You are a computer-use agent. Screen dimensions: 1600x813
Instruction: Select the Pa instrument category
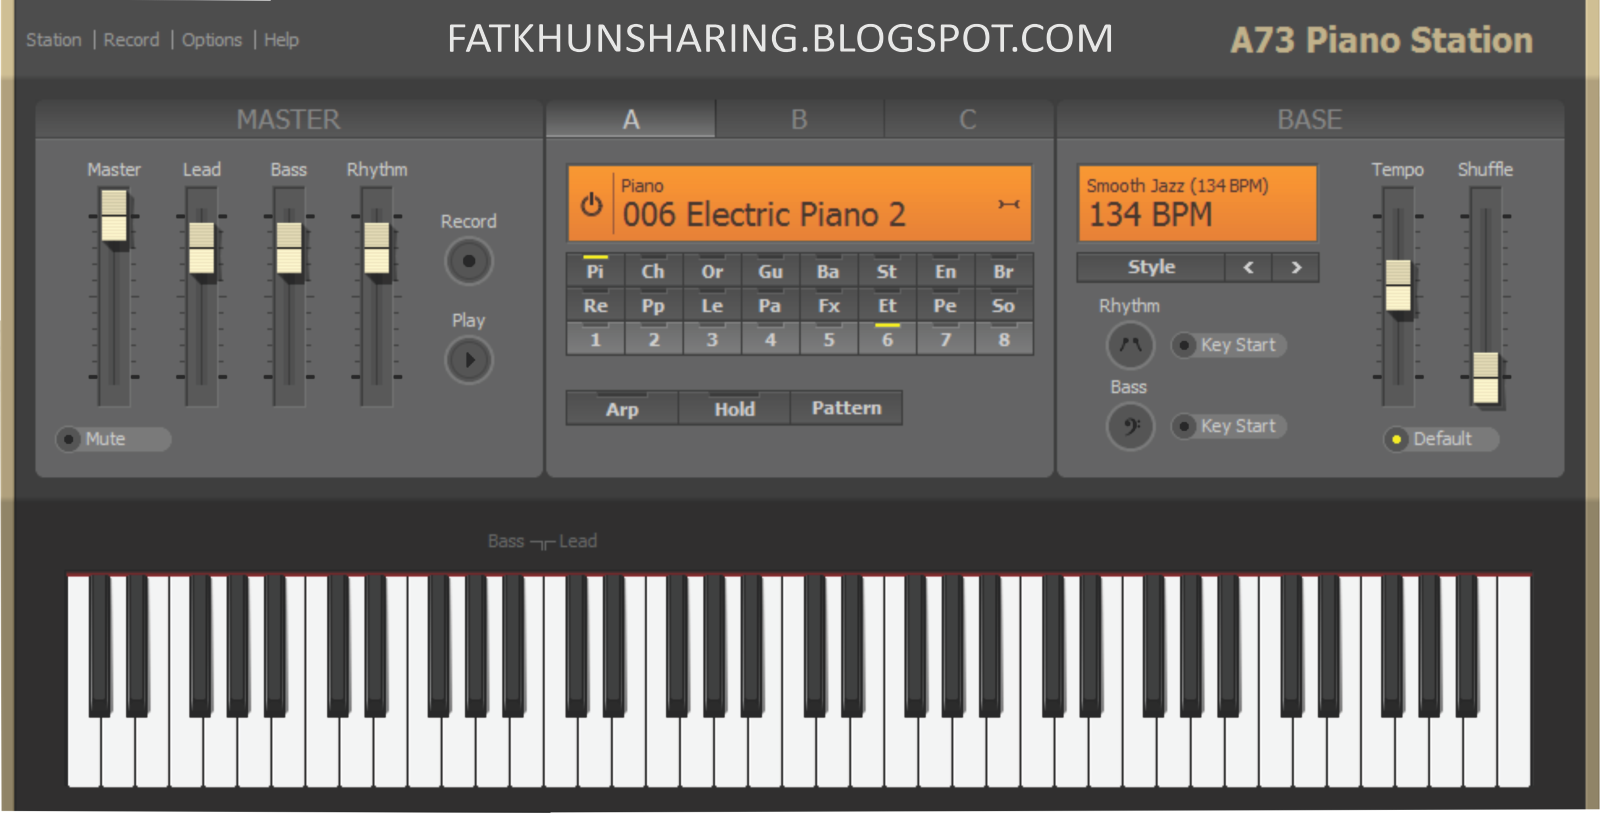pos(770,305)
